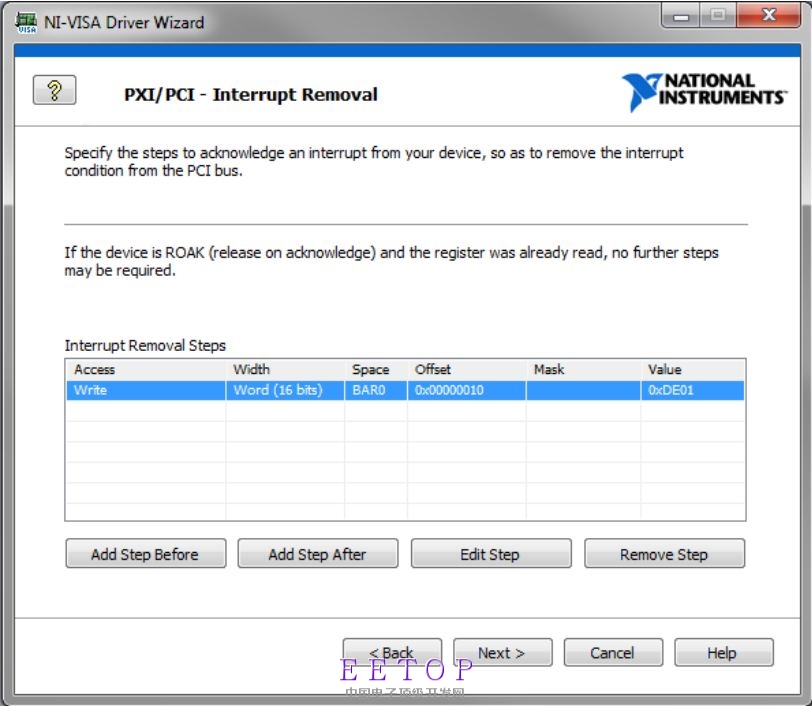Click Add Step After button
Viewport: 812px width, 706px height.
pos(317,554)
